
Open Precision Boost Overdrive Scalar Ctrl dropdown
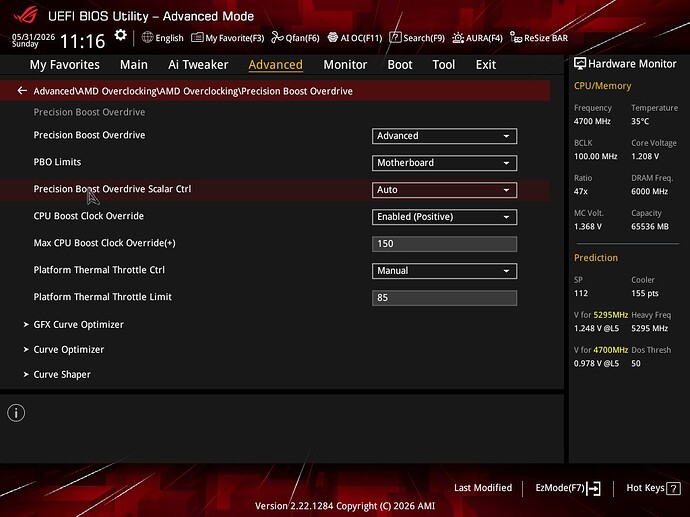[x=444, y=190]
